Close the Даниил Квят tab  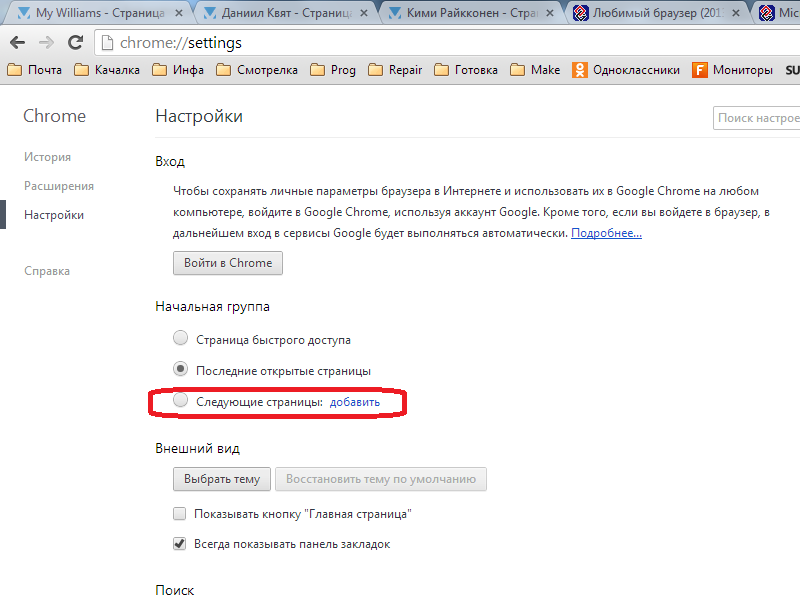tap(364, 13)
